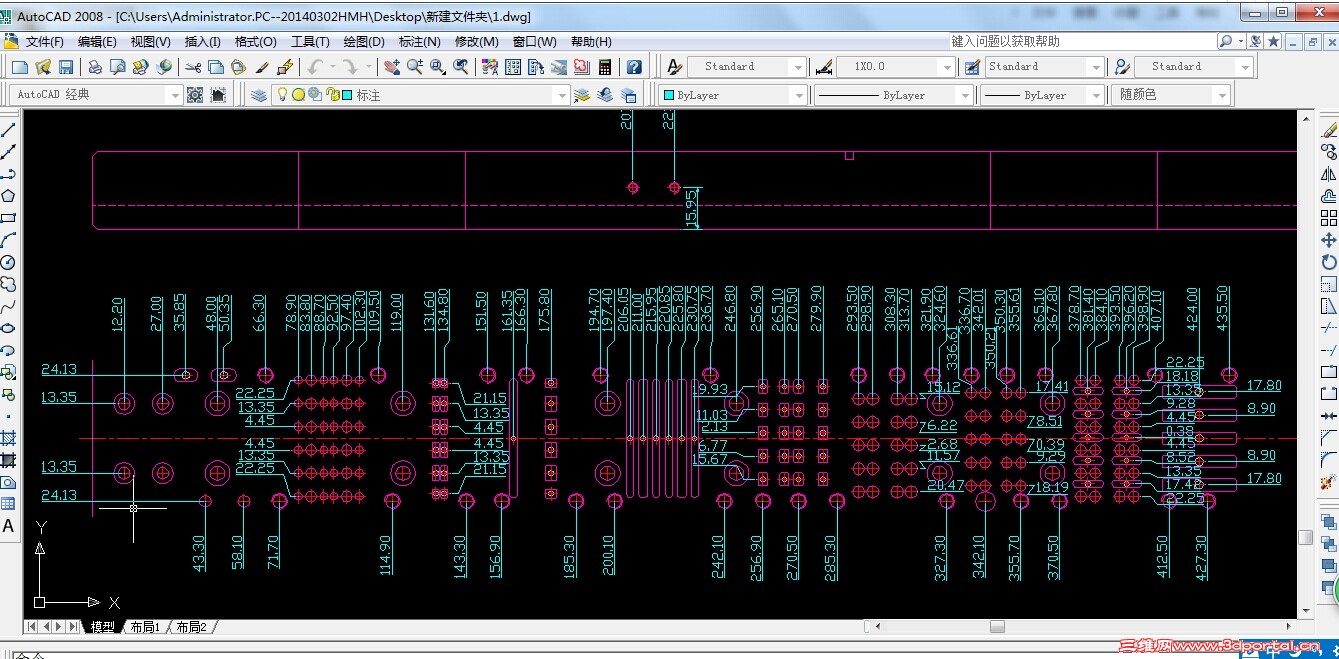The height and width of the screenshot is (659, 1339).
Task: Toggle the layer on/off lightbulb icon
Action: pyautogui.click(x=283, y=95)
